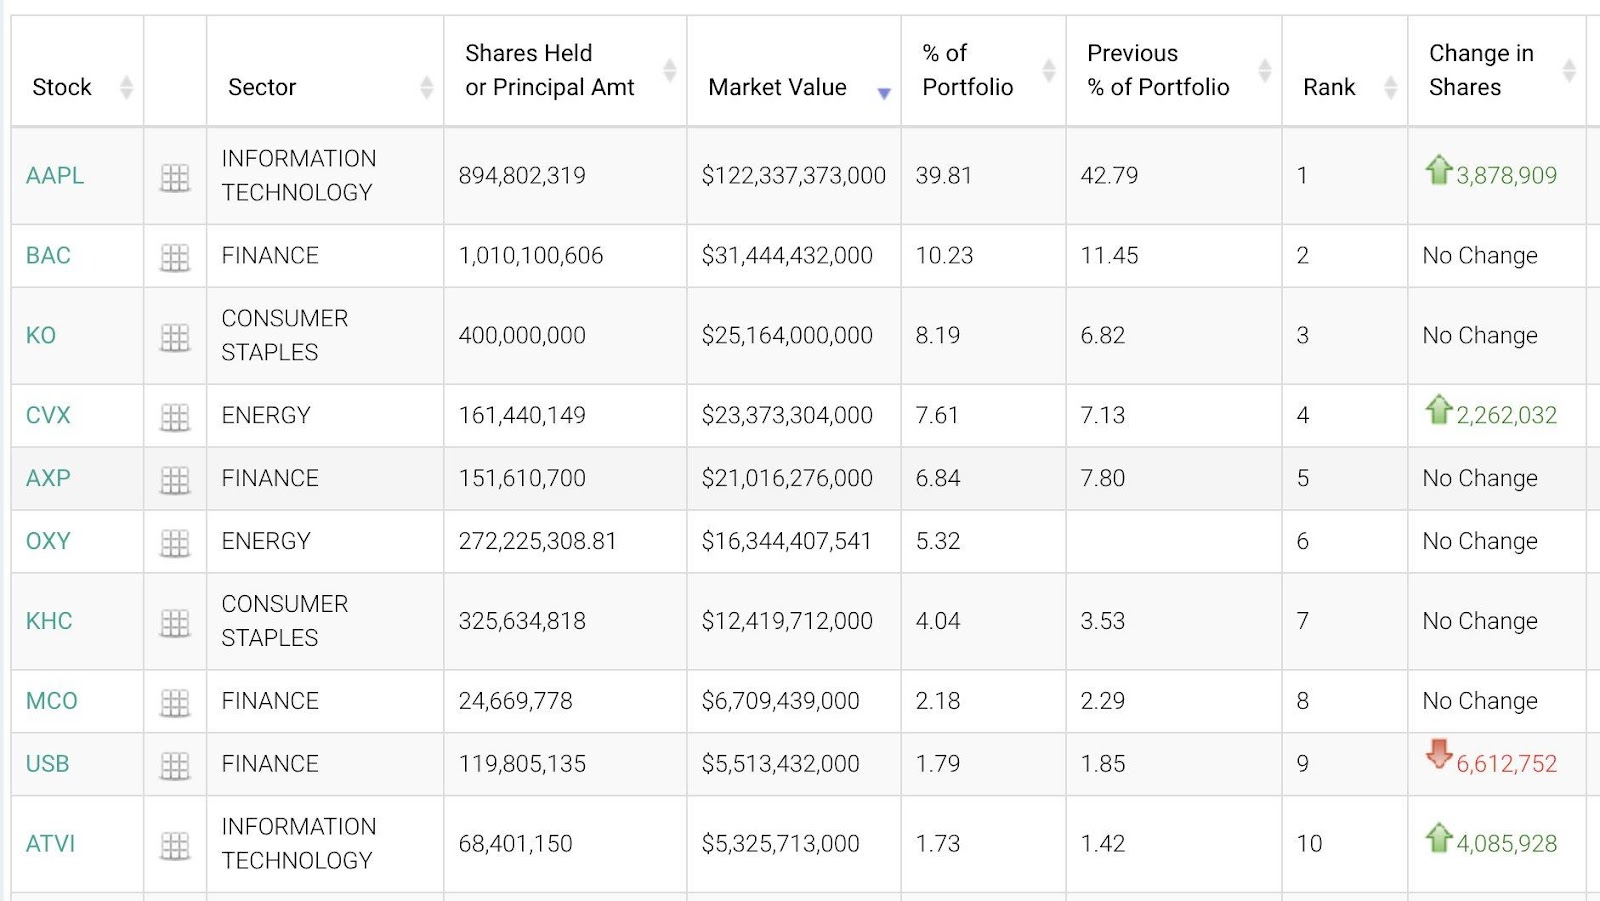The width and height of the screenshot is (1600, 901).
Task: Open the grid icon in the AAPL row
Action: [x=175, y=178]
